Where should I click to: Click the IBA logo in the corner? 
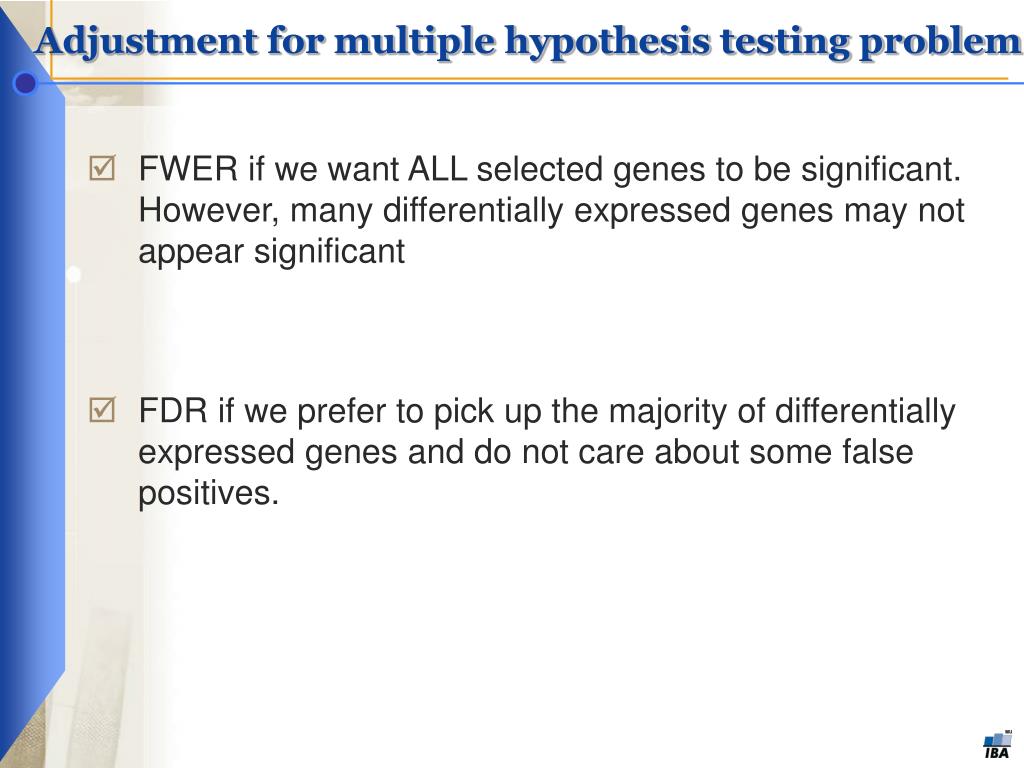[x=997, y=745]
